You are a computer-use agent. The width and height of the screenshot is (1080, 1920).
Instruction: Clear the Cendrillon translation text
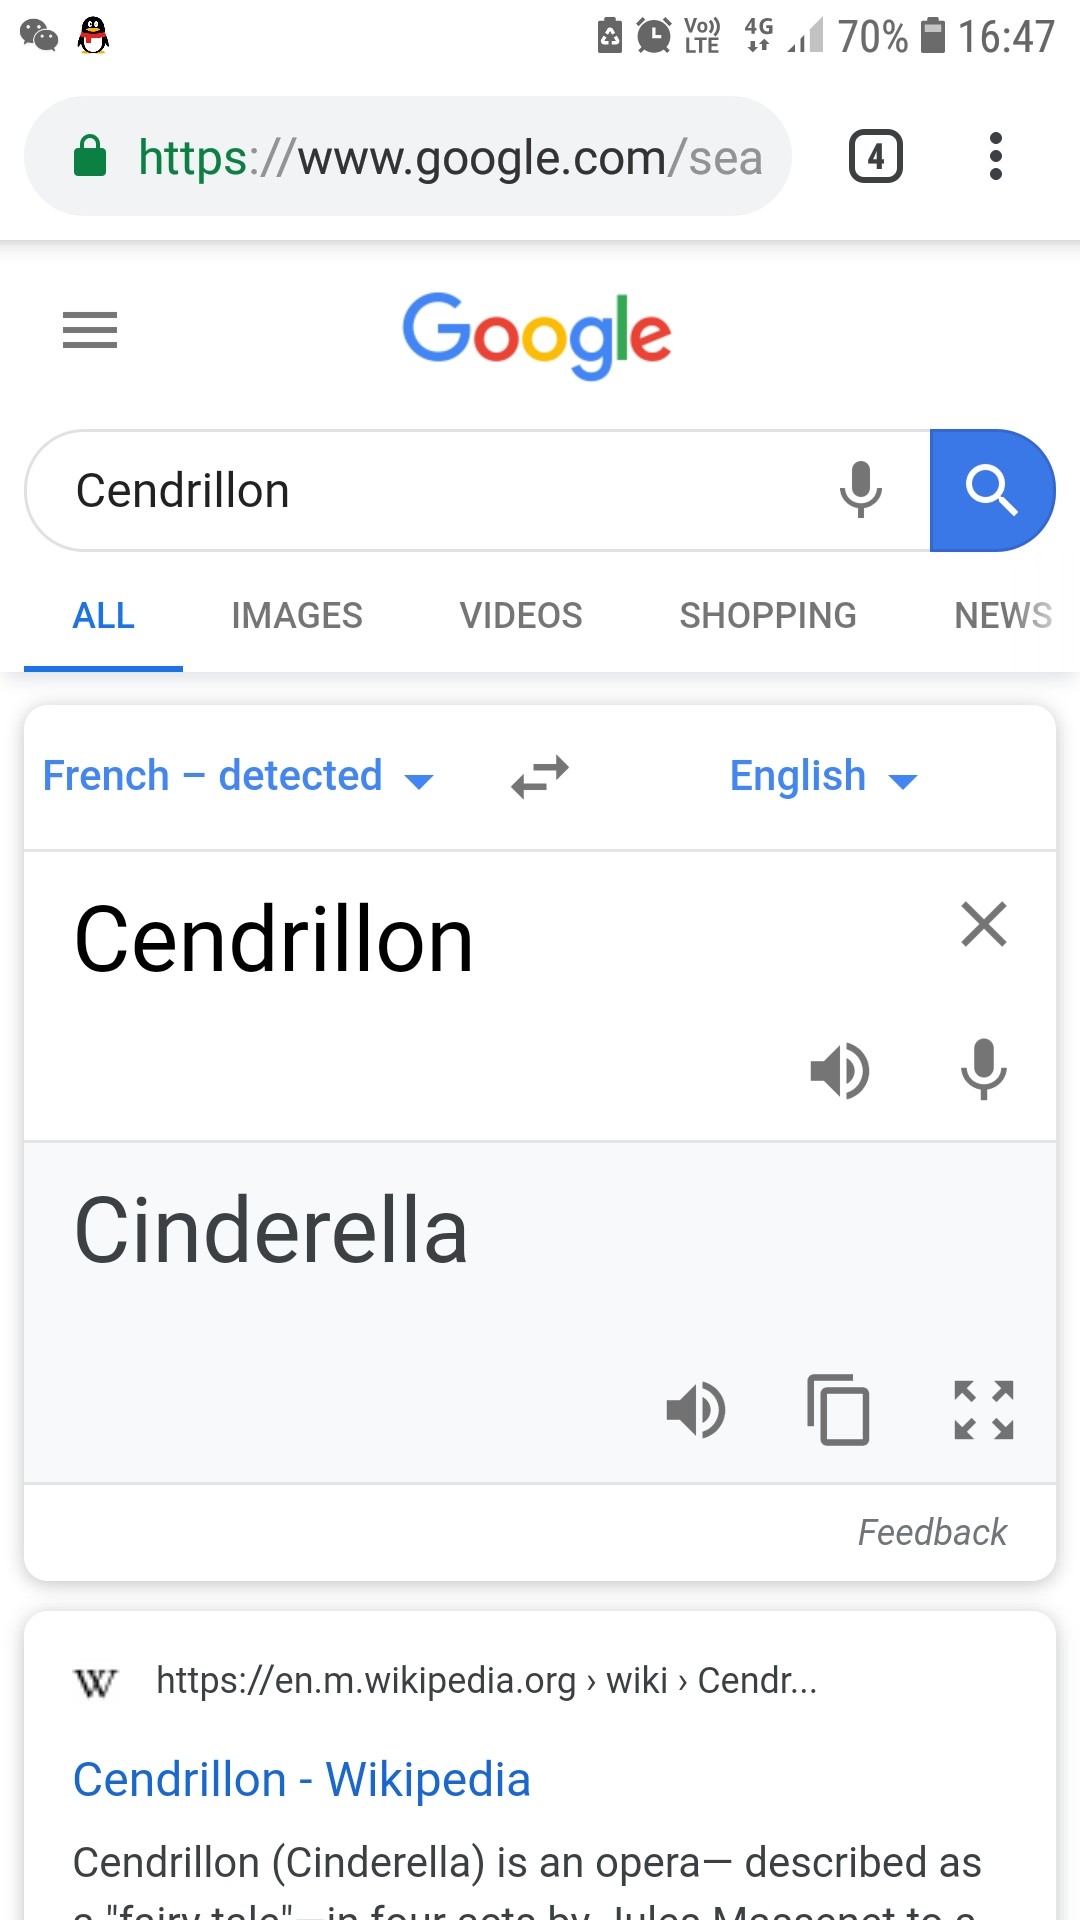click(x=983, y=924)
